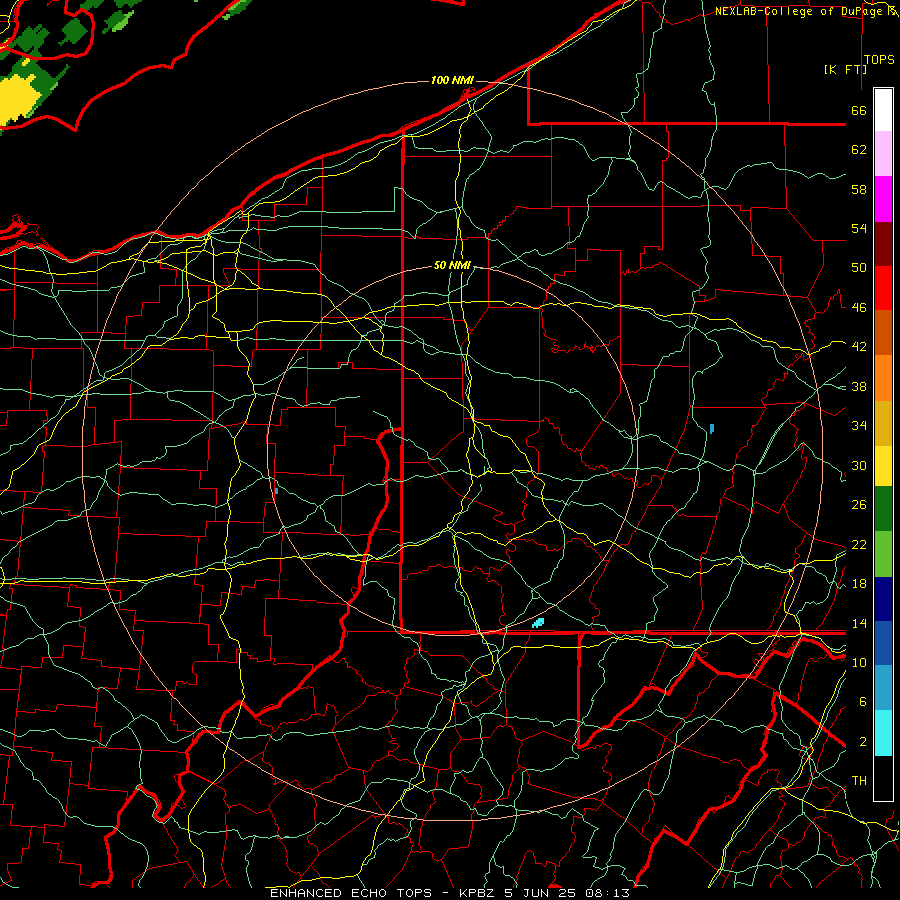Click the cyan echo near the 50 NMI ring bottom
The width and height of the screenshot is (900, 900).
[538, 623]
